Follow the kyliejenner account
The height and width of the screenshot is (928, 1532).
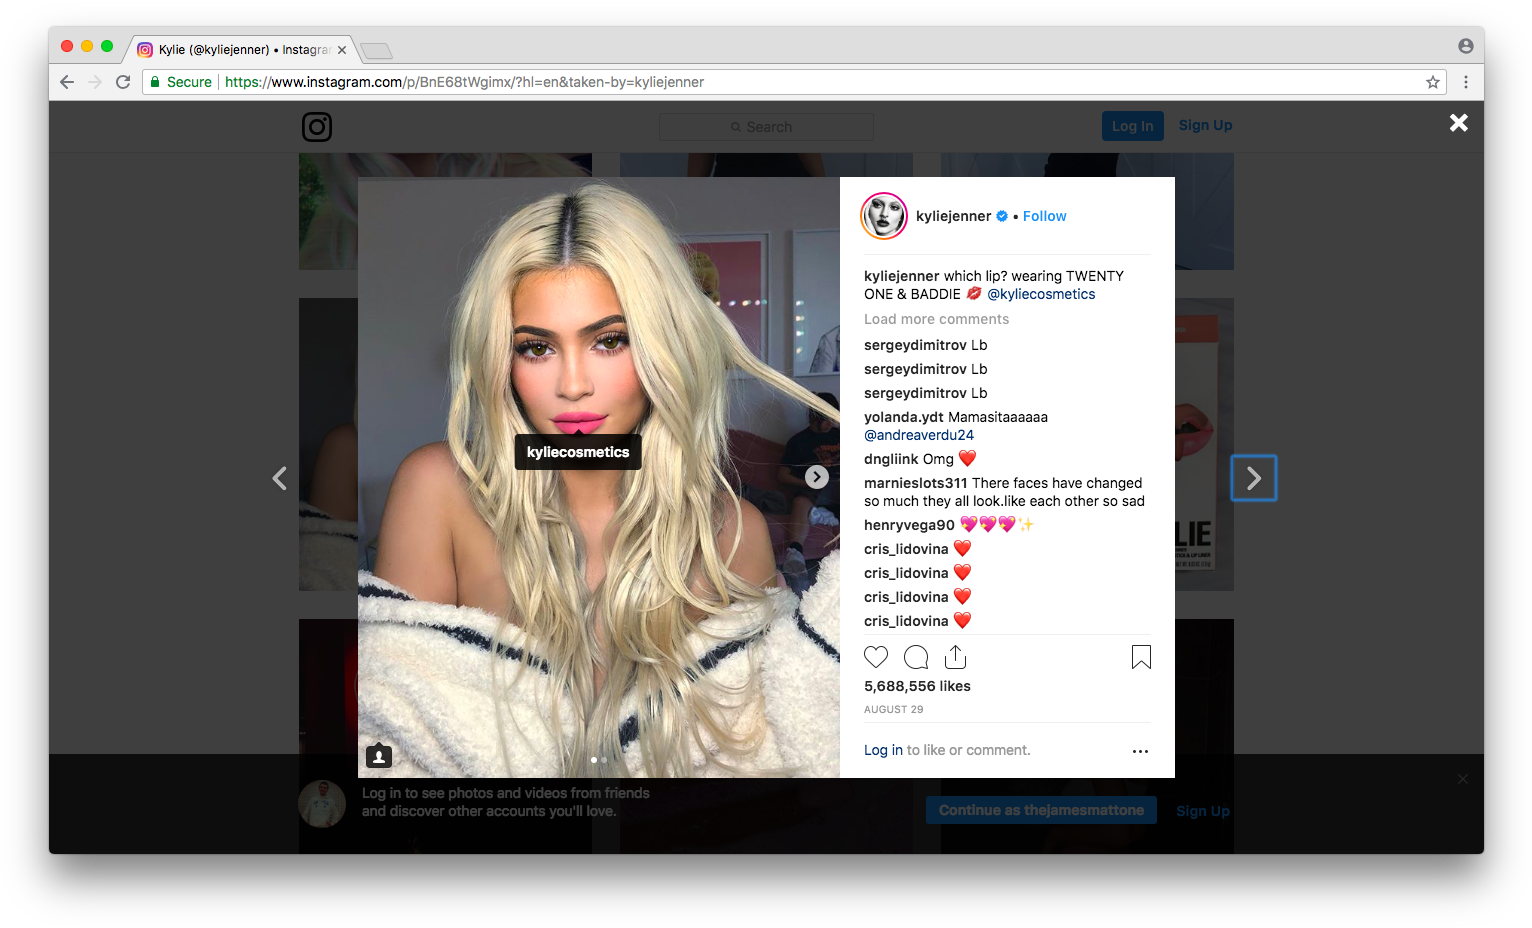pyautogui.click(x=1044, y=215)
